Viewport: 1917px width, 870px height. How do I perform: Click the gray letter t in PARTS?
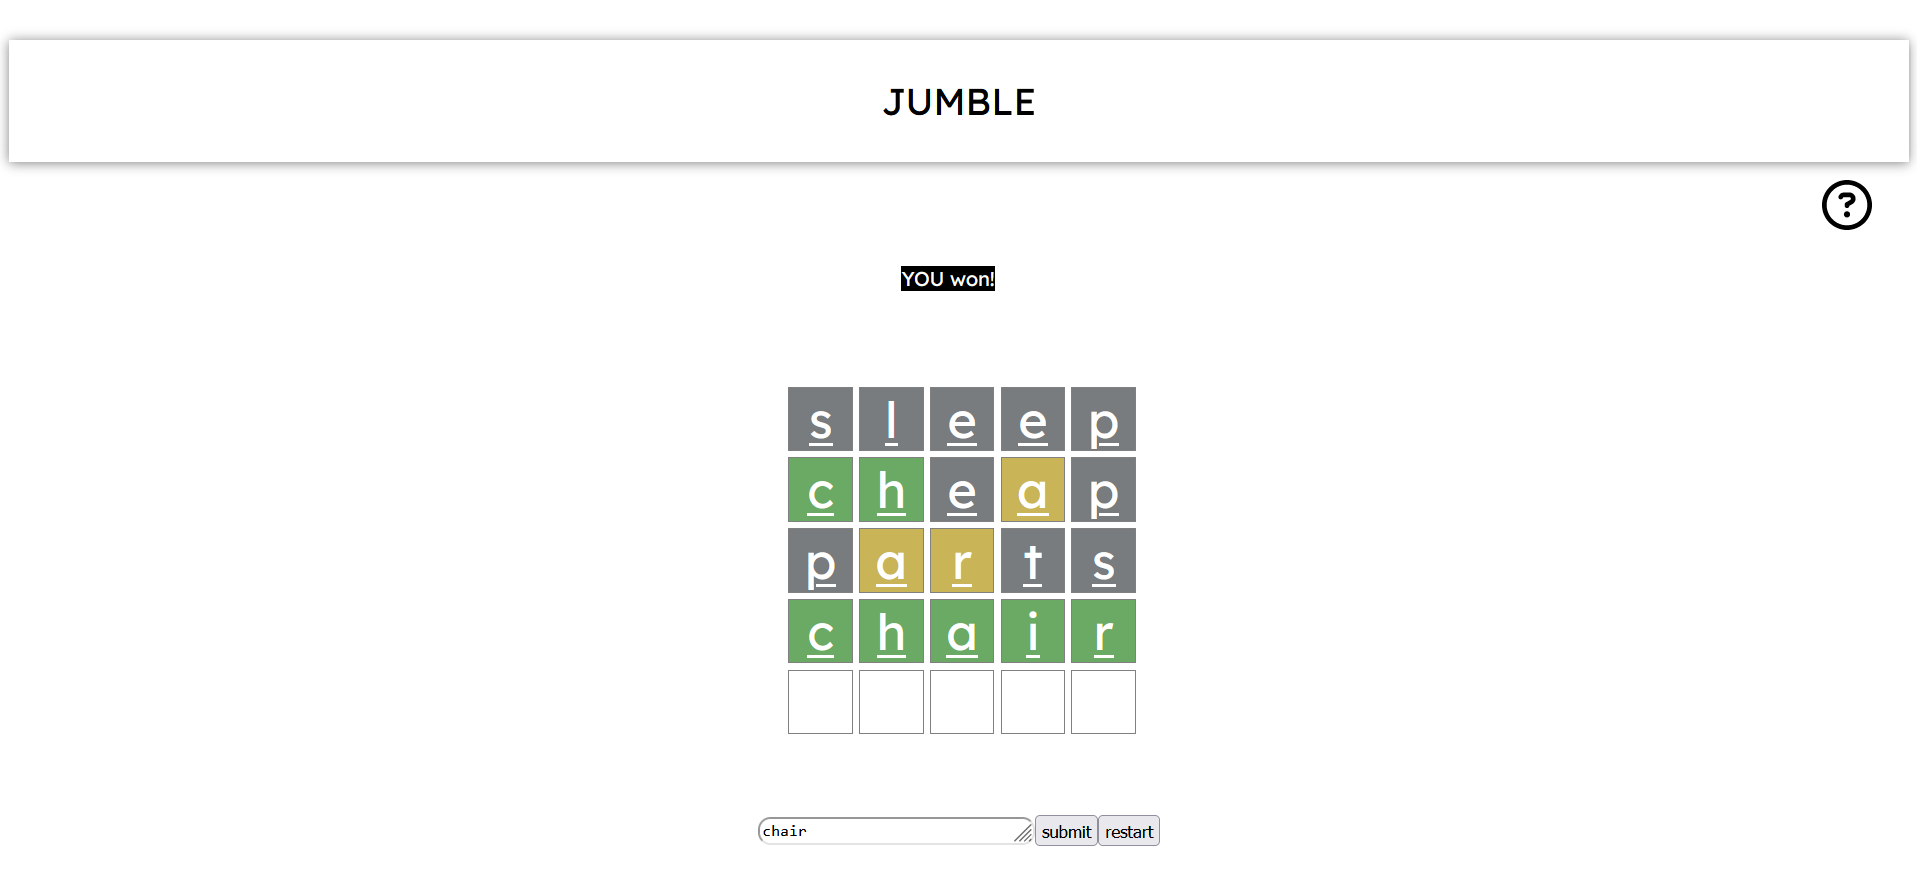[1032, 561]
